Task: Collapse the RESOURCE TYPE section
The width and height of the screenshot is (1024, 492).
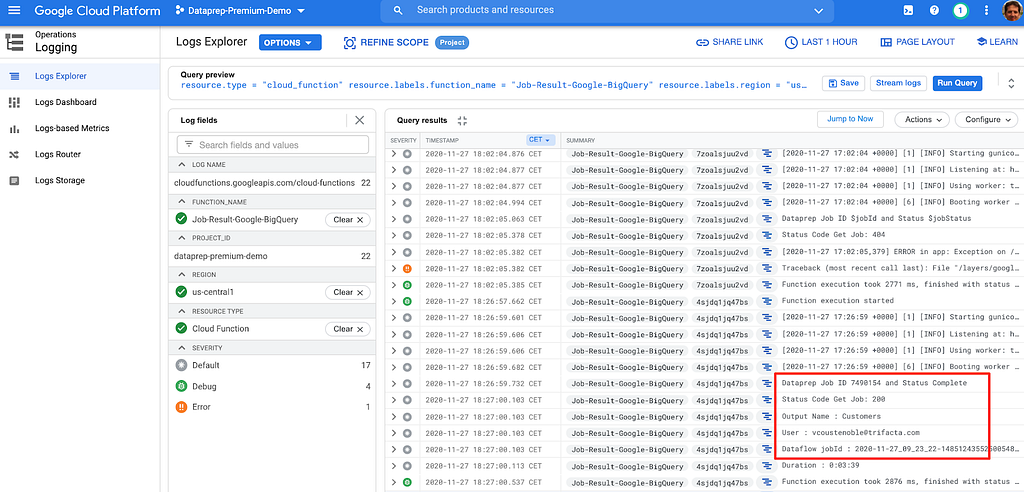Action: coord(182,312)
